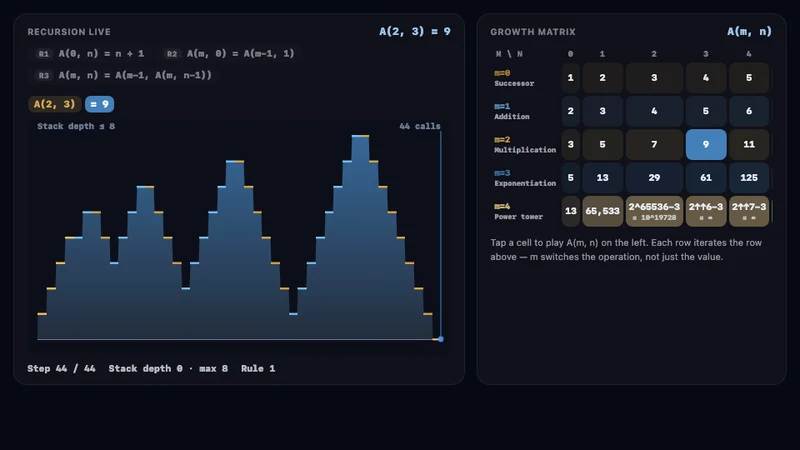Click the RECURSION LIVE panel title
This screenshot has height=450, width=800.
(69, 32)
